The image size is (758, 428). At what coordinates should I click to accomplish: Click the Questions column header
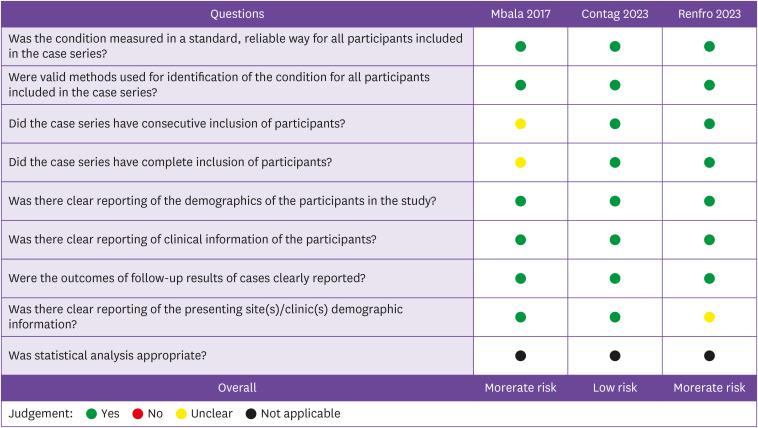tap(237, 14)
